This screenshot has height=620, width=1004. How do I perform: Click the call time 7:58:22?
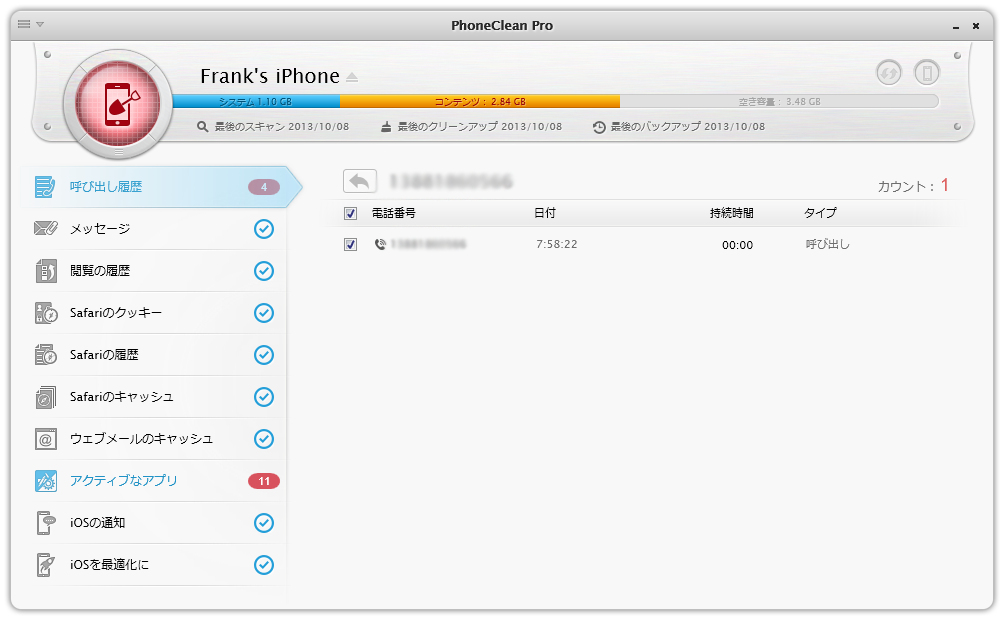(556, 244)
